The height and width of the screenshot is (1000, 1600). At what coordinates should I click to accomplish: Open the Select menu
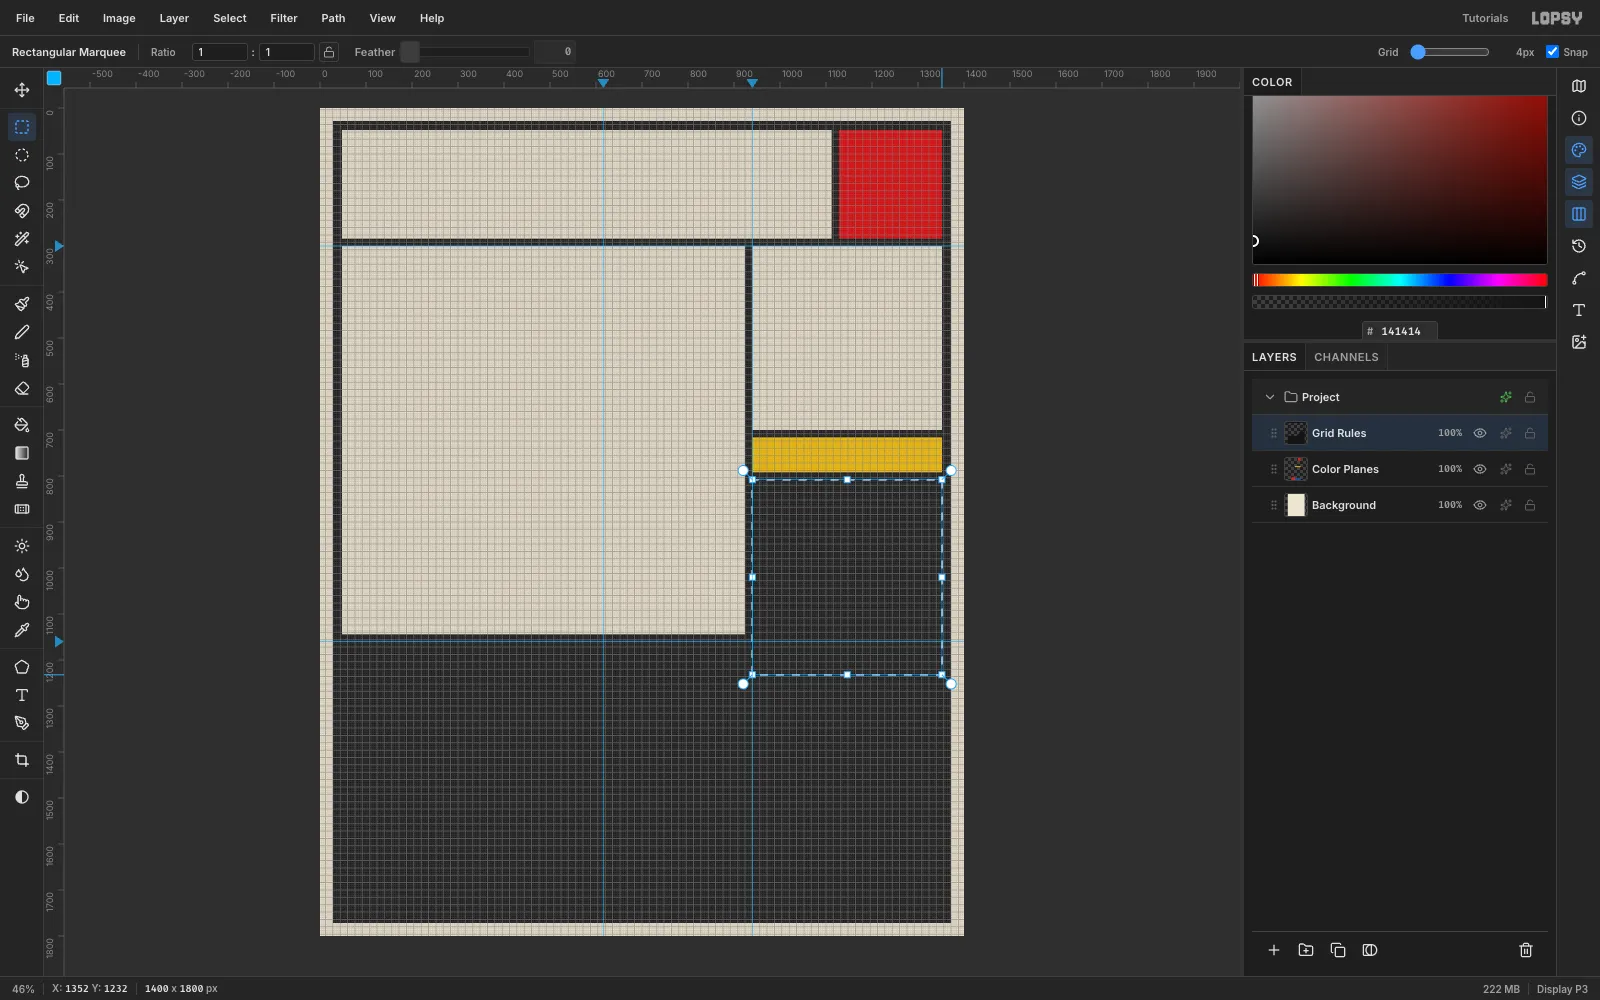click(230, 18)
